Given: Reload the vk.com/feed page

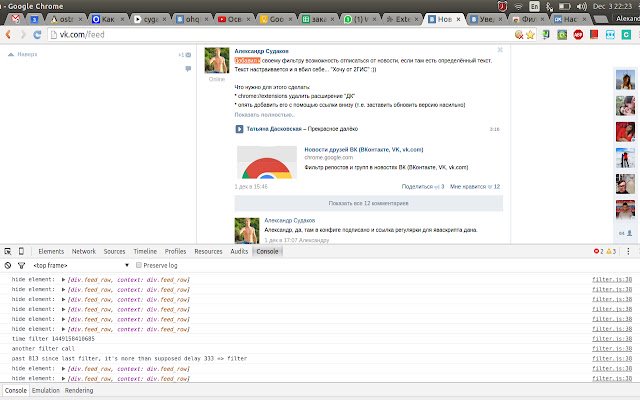Looking at the screenshot, I should (37, 35).
